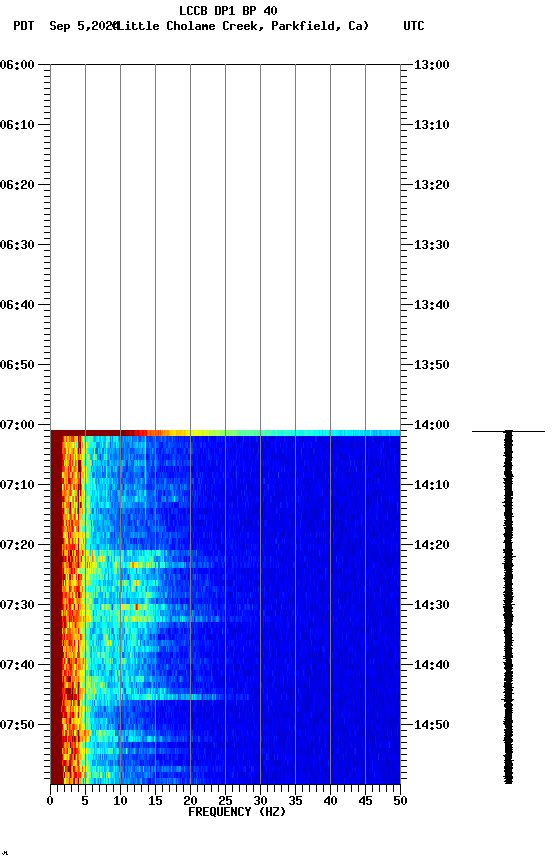
Task: Click the 13:20 UTC time label
Action: coord(432,185)
